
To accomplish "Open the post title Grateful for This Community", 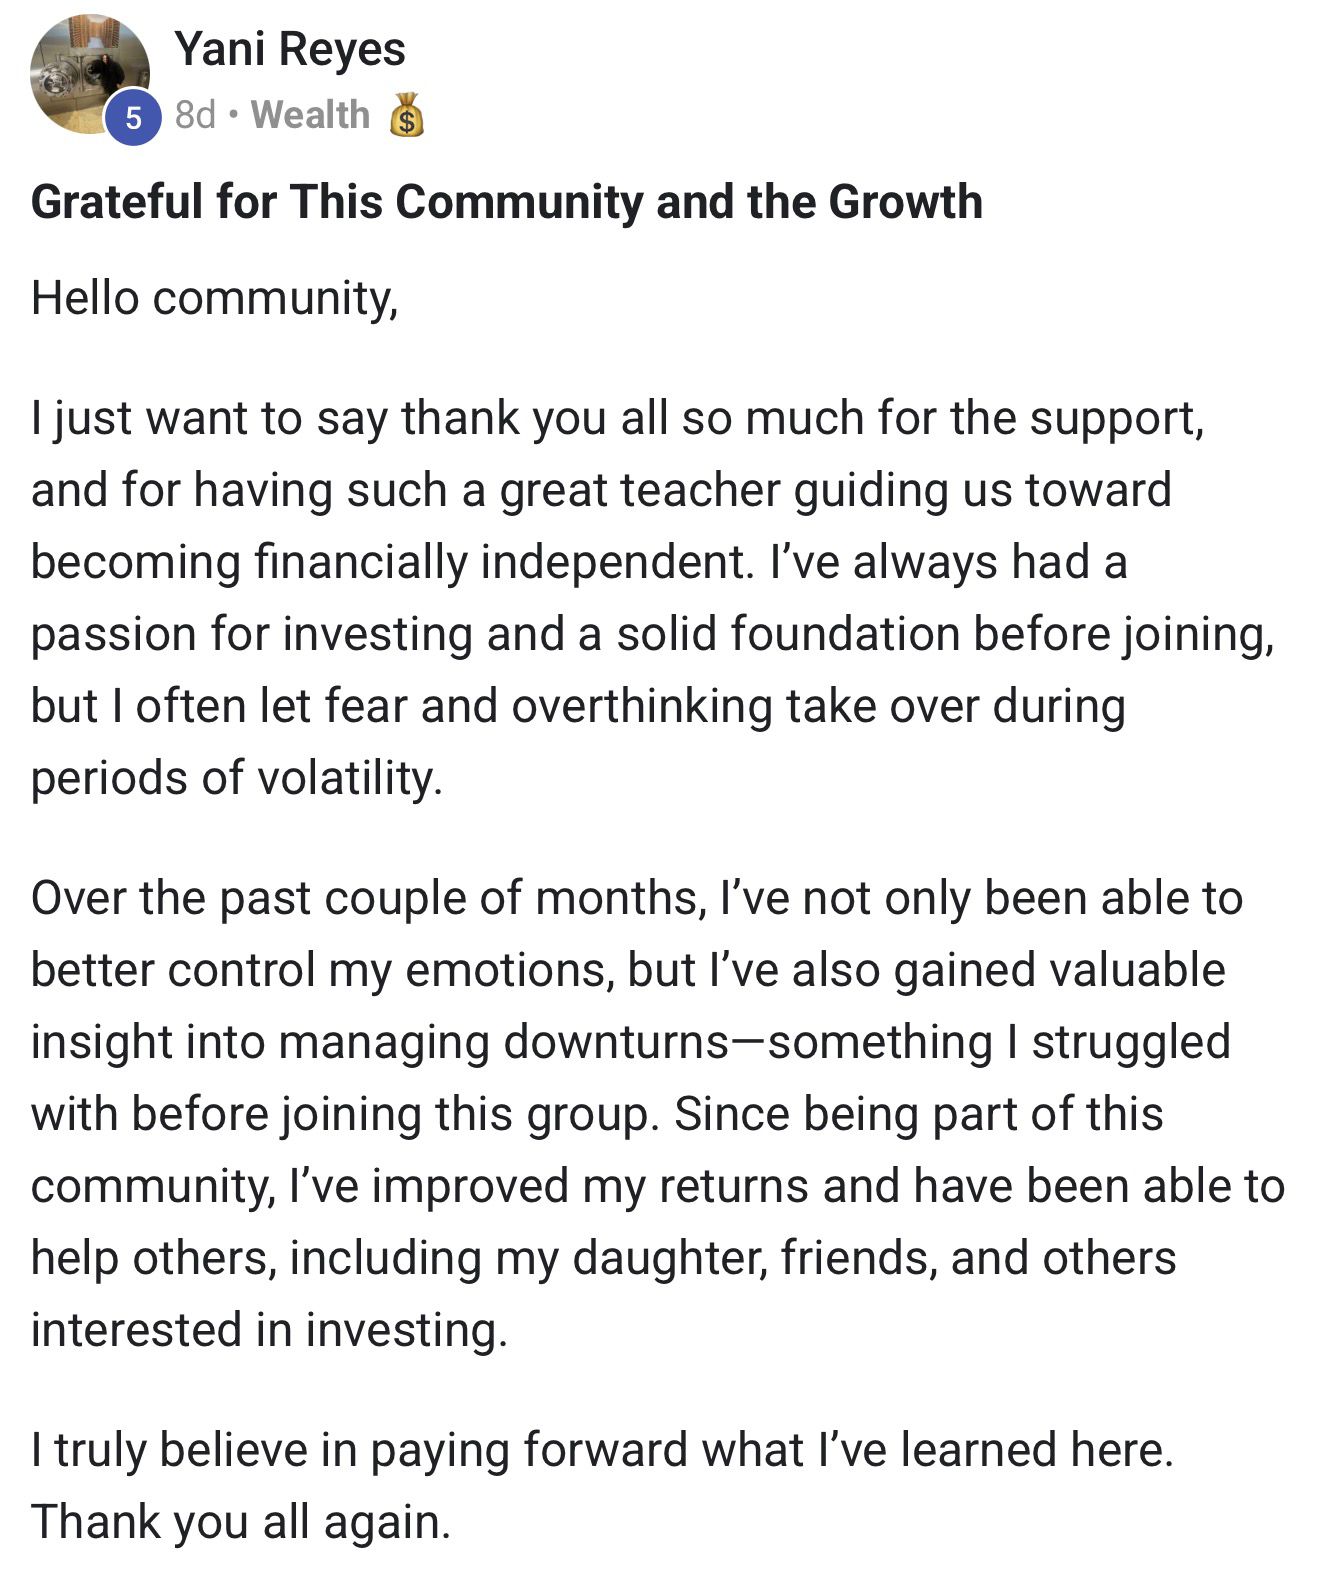I will (x=506, y=201).
